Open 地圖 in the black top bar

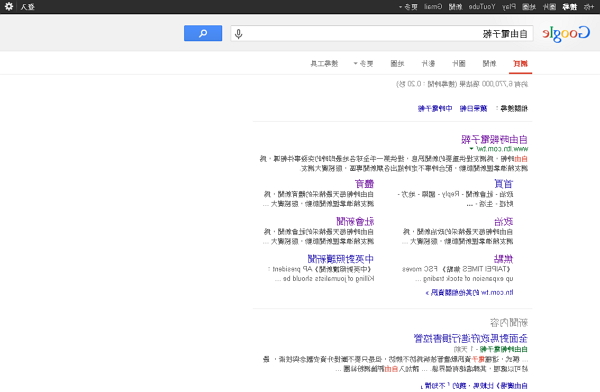click(x=529, y=7)
